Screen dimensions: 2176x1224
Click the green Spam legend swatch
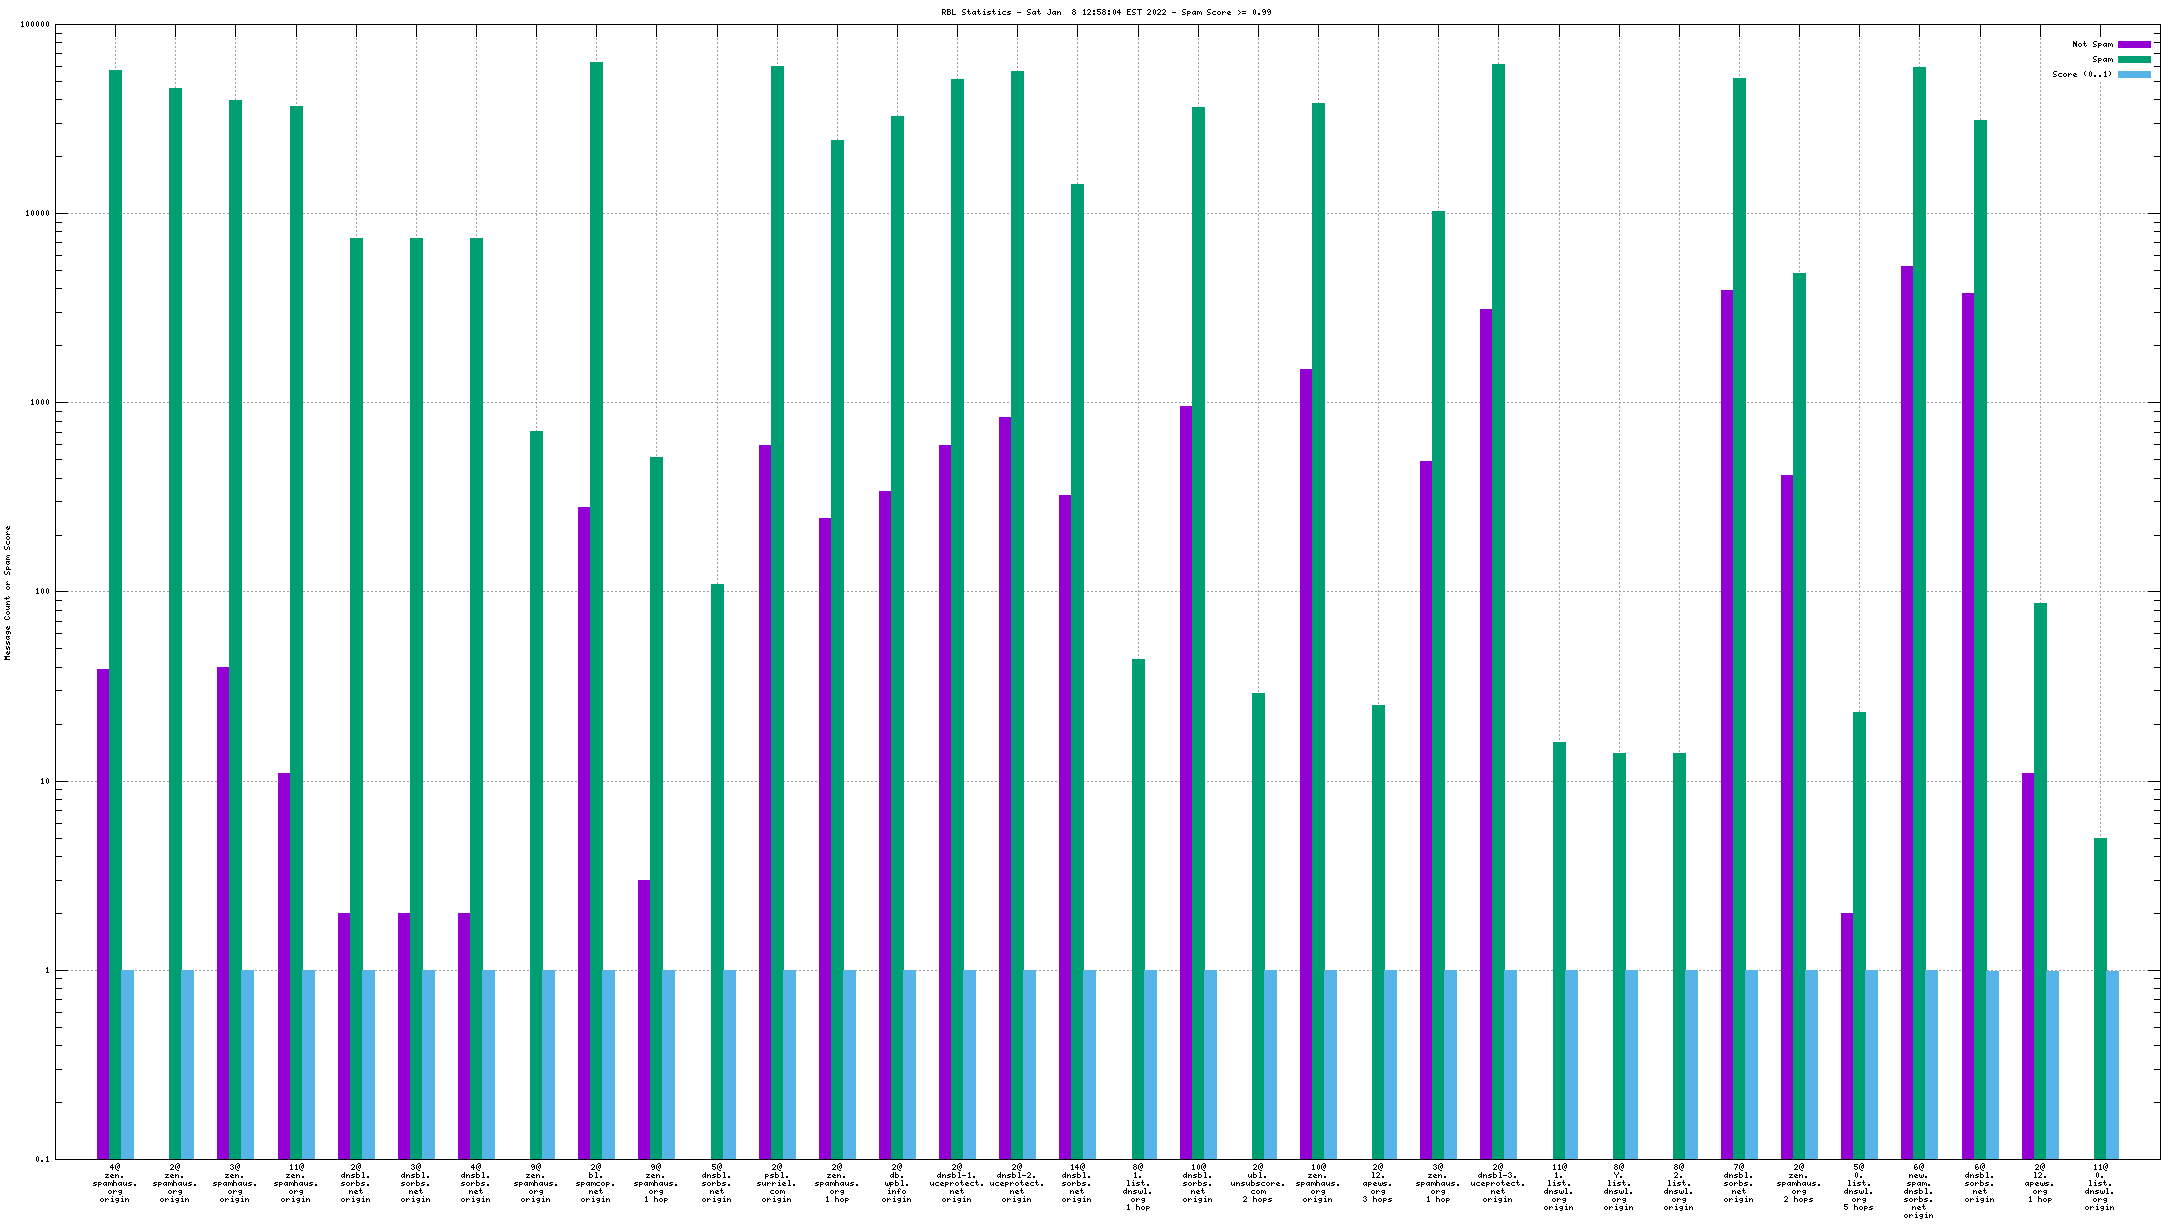(2134, 59)
